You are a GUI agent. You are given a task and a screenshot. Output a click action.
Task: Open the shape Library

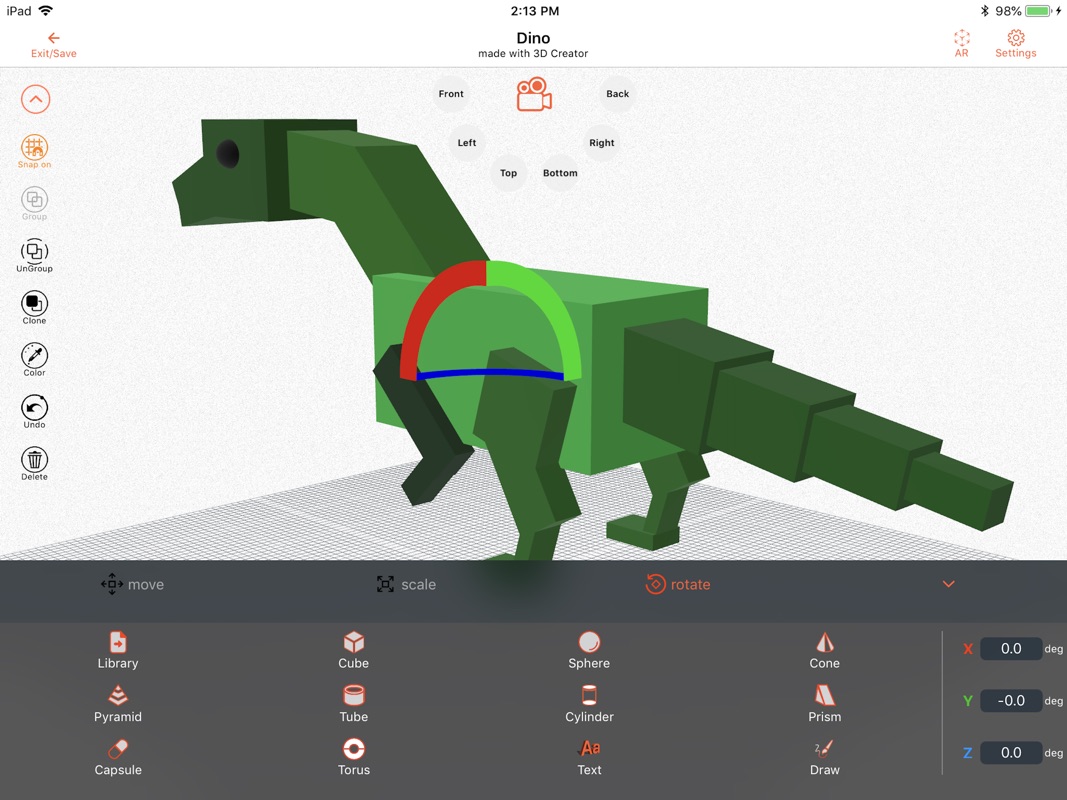tap(118, 650)
